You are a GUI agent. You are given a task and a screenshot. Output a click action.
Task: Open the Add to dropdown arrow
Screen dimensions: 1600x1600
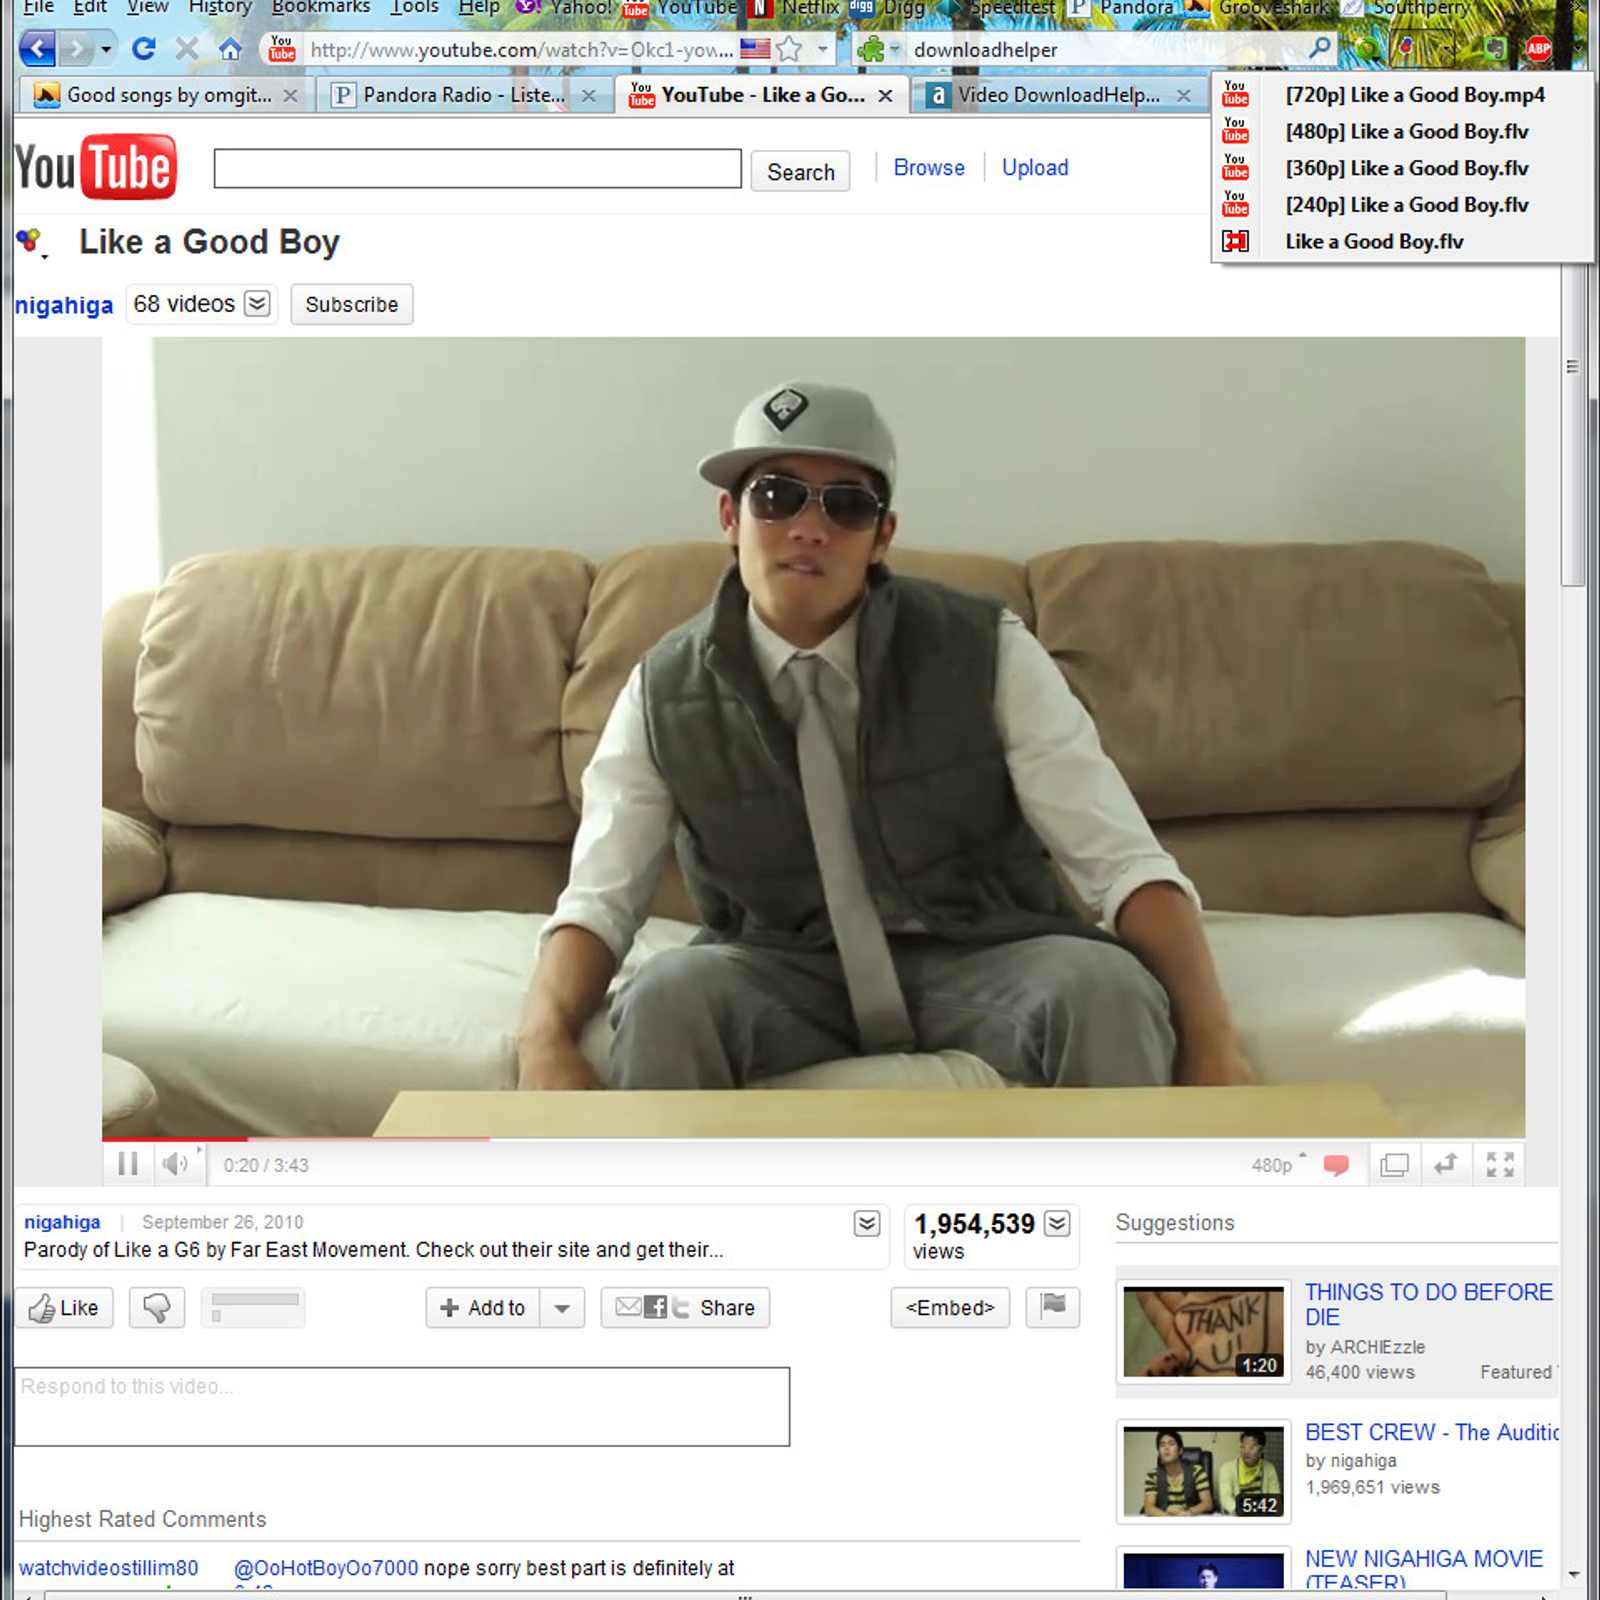[x=562, y=1308]
